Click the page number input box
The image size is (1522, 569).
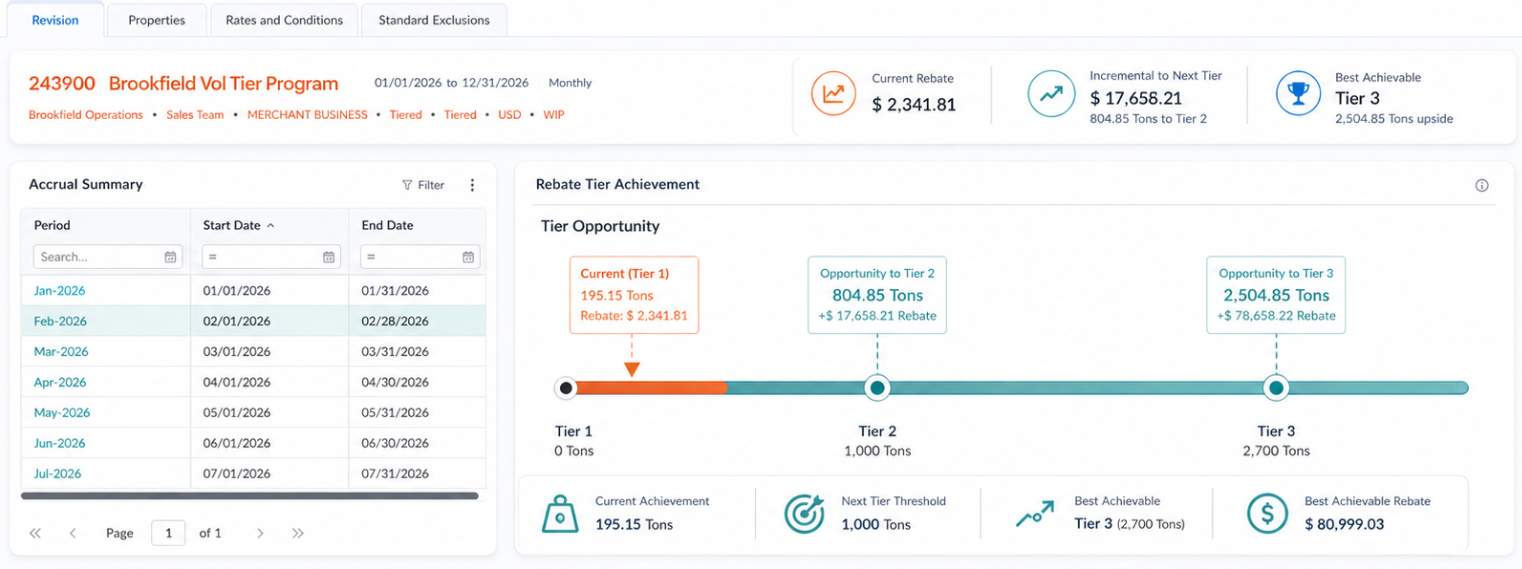pyautogui.click(x=168, y=533)
